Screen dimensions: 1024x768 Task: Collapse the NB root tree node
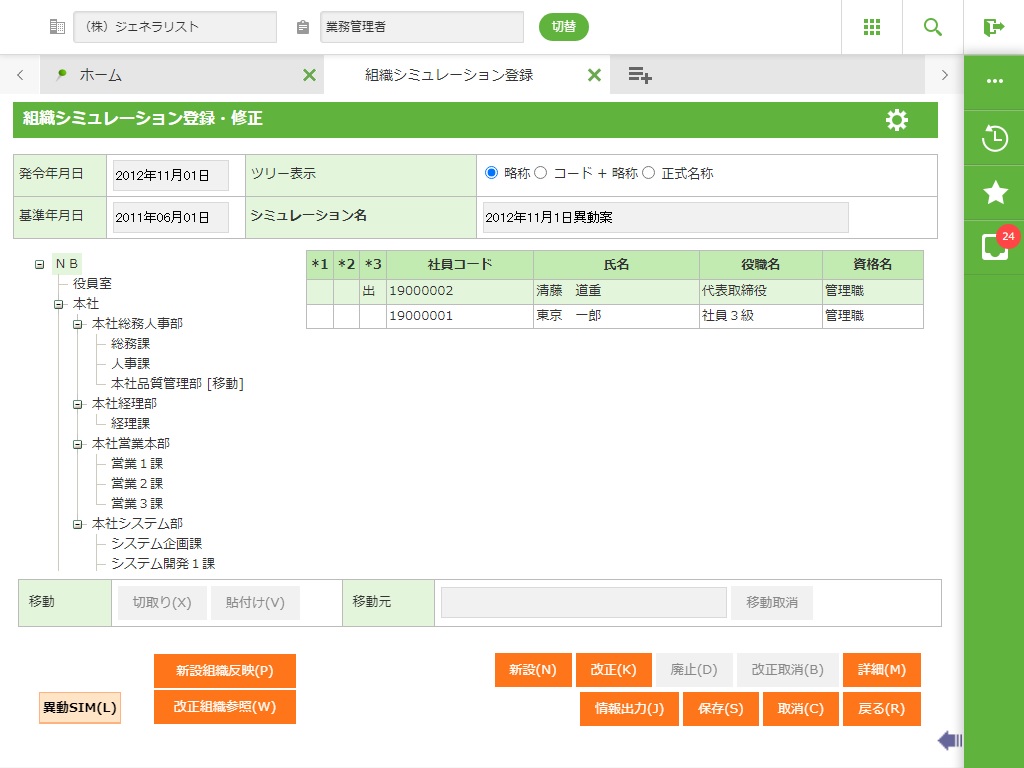[x=39, y=265]
